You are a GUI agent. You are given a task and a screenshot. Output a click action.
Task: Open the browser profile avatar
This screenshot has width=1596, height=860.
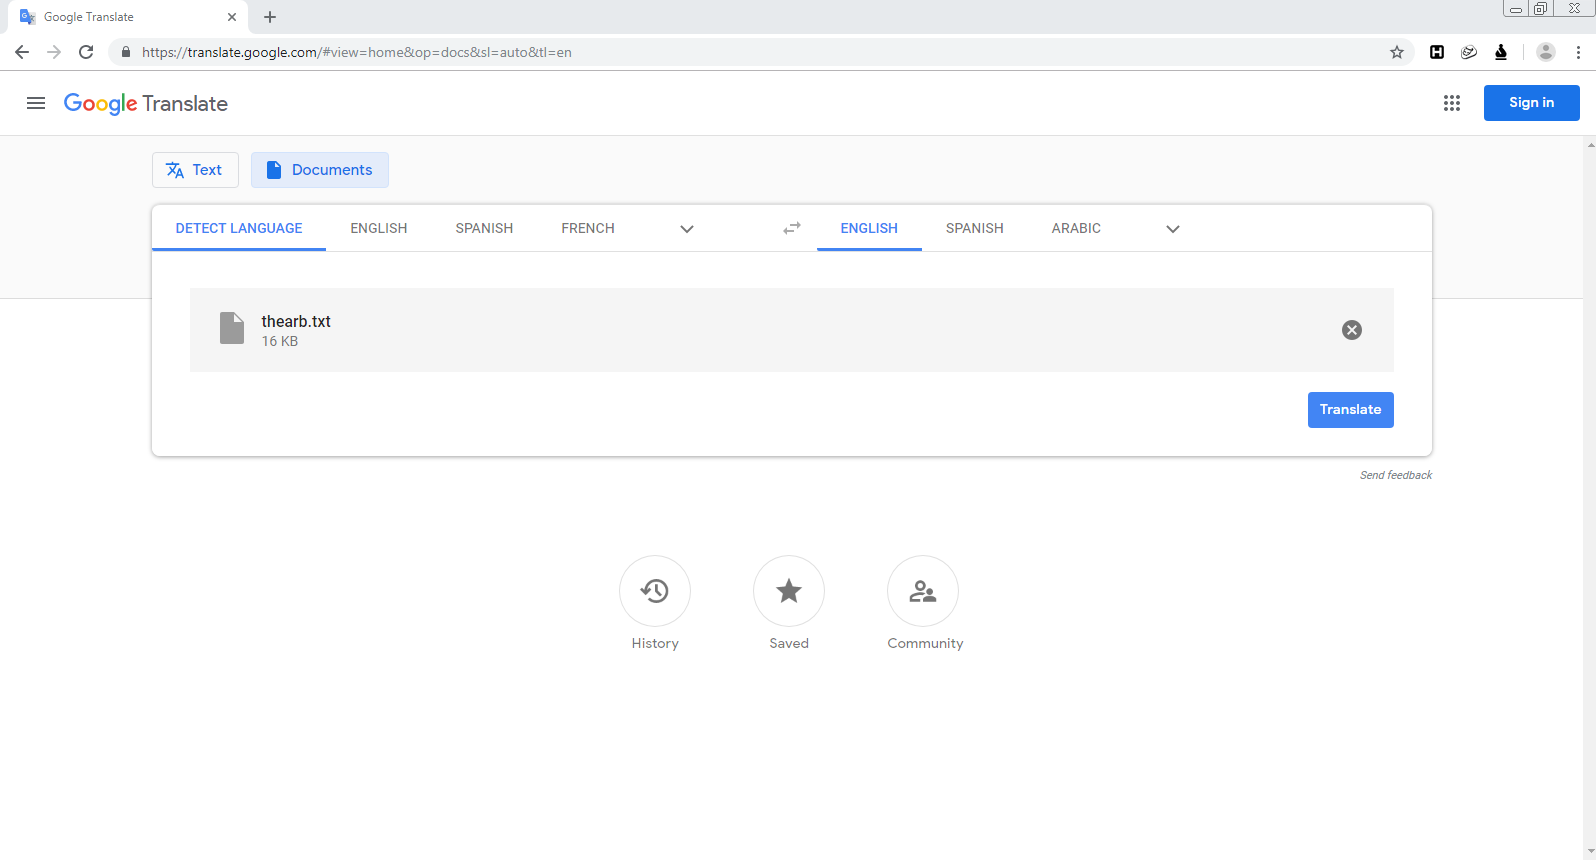pos(1546,52)
